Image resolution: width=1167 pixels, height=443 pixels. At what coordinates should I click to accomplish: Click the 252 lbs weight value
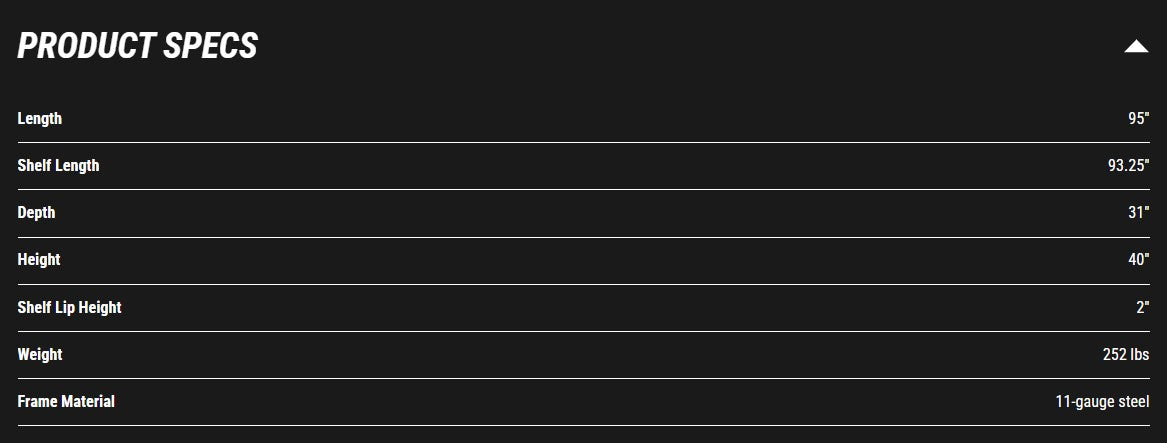(1125, 354)
